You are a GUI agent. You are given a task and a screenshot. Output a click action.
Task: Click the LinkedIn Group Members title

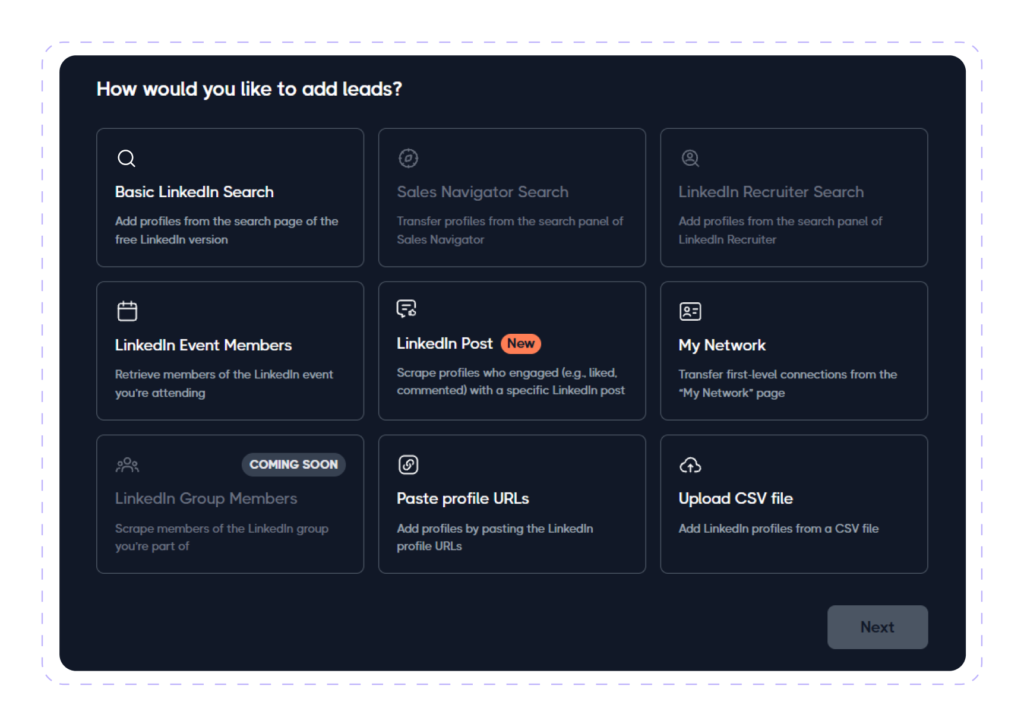(x=206, y=498)
